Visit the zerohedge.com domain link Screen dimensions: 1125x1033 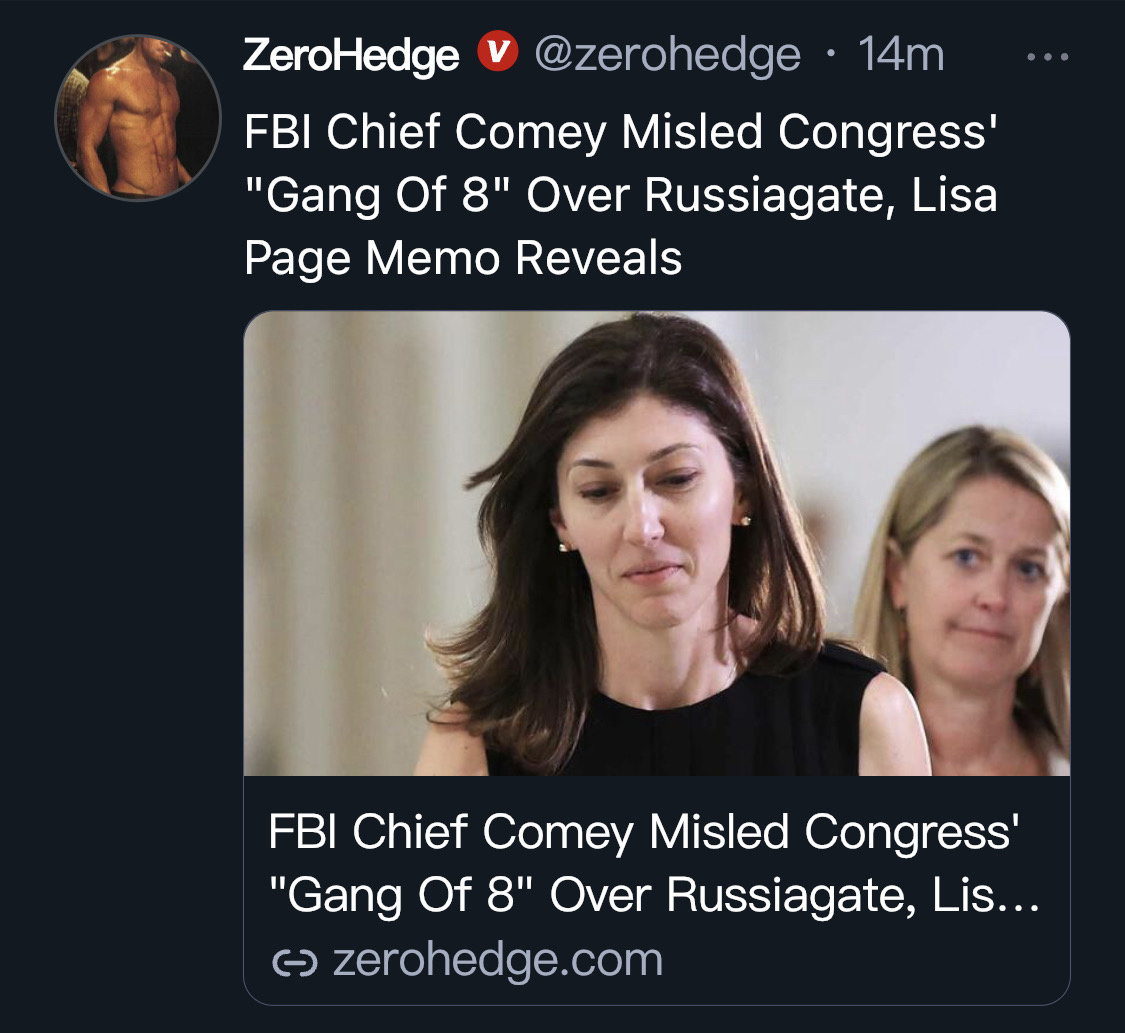point(497,961)
